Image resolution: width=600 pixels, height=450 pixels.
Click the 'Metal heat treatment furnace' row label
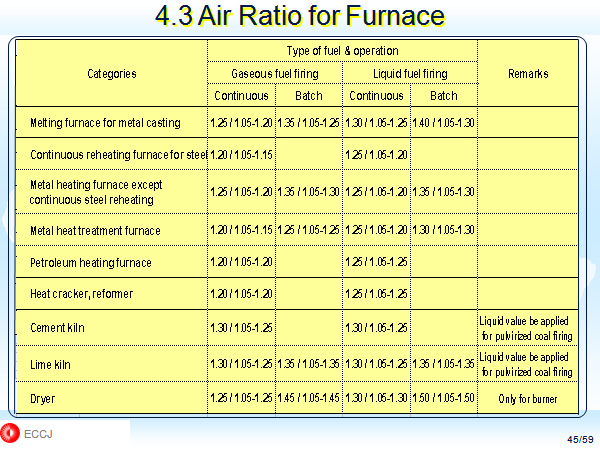[x=96, y=231]
